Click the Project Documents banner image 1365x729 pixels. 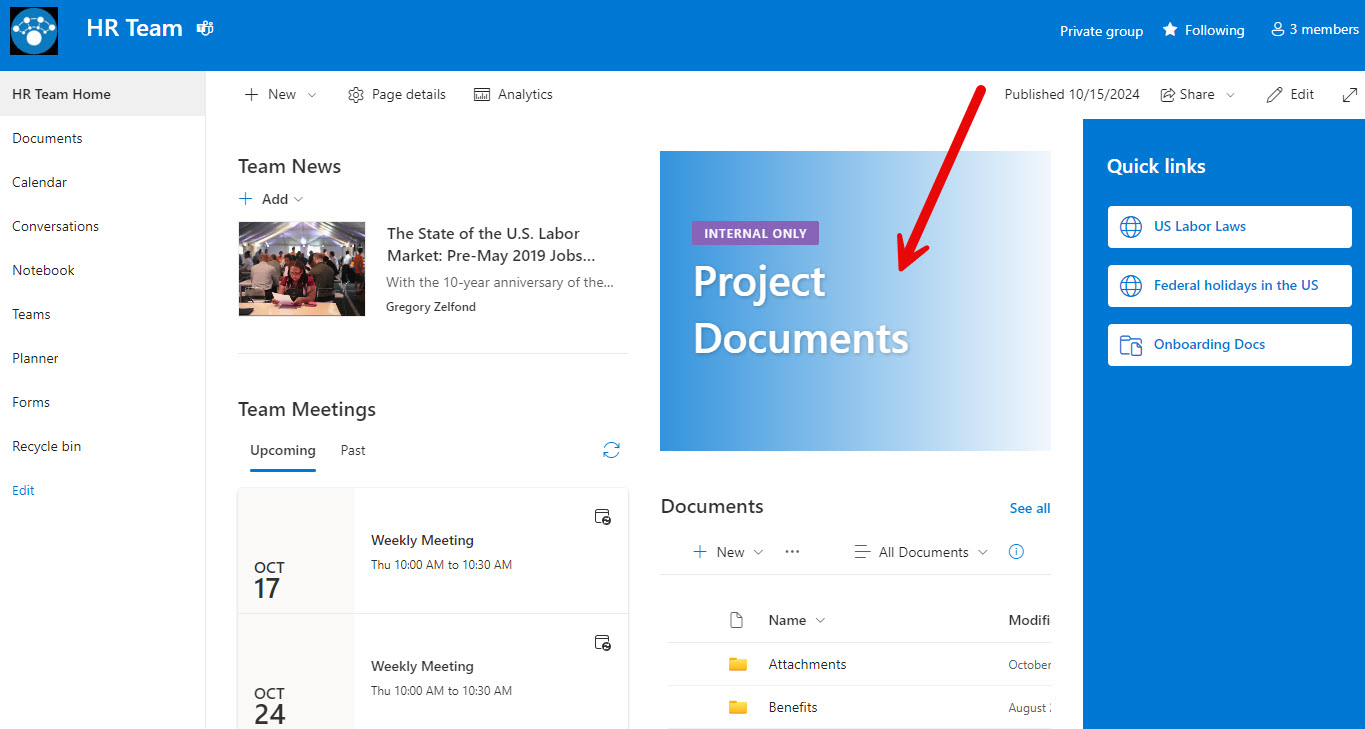click(855, 301)
